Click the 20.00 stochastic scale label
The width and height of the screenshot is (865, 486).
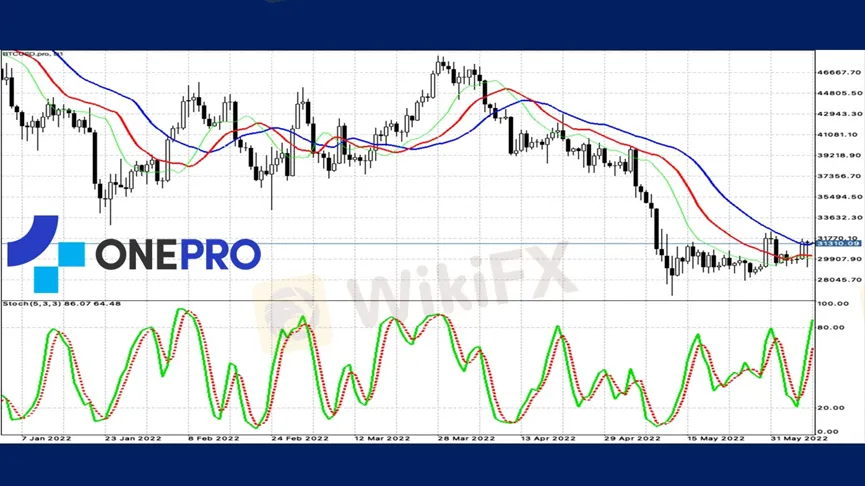tap(833, 408)
